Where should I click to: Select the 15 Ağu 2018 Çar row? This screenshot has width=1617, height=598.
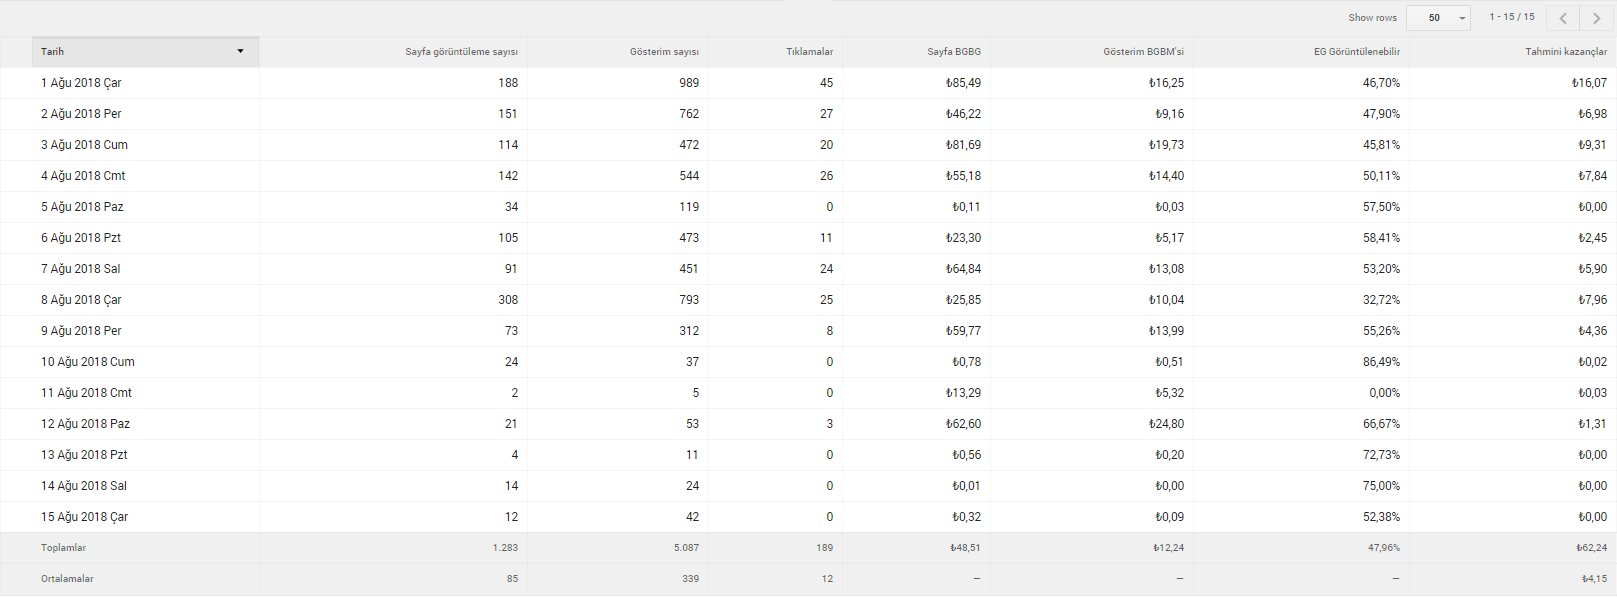808,517
